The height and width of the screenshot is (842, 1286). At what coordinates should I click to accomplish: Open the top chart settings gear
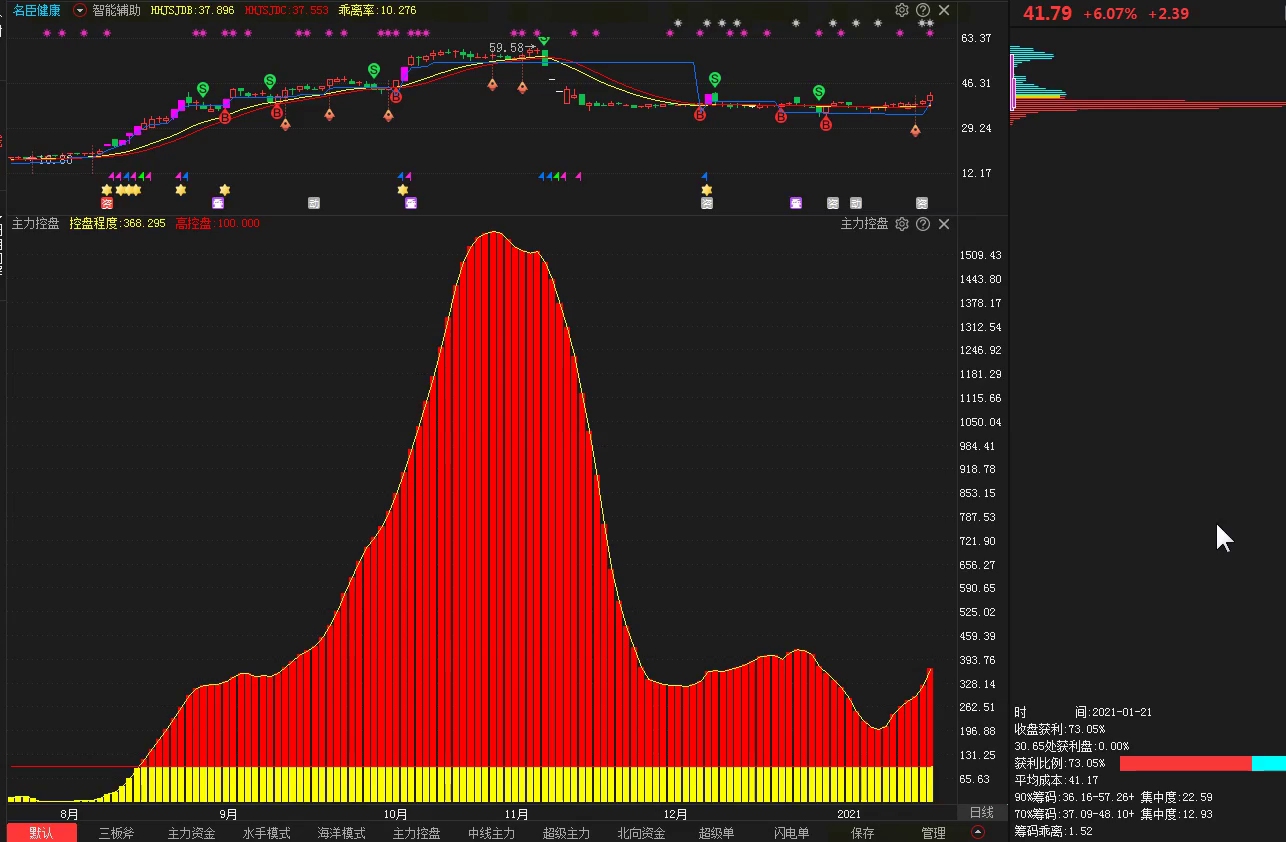(x=902, y=10)
